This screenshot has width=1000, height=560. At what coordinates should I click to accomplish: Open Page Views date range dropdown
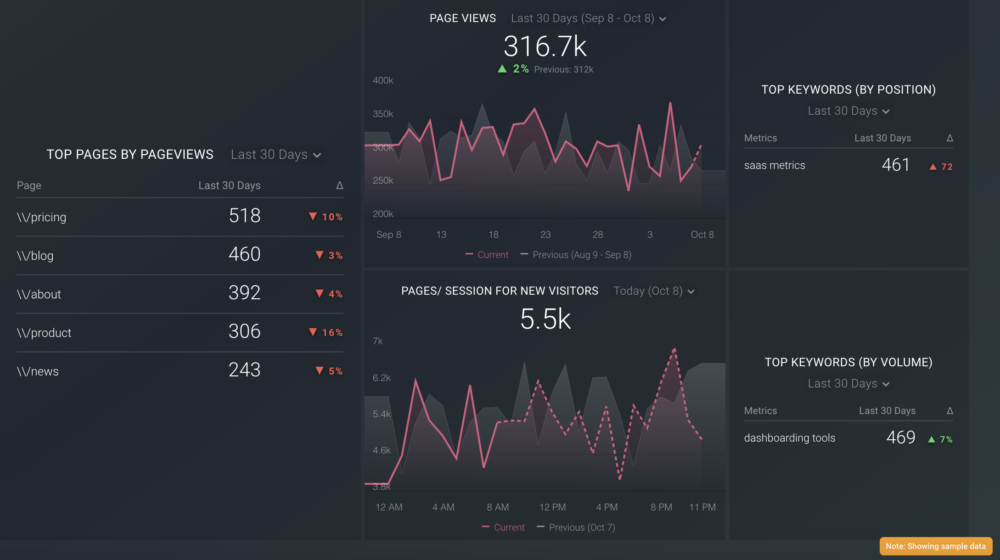coord(588,18)
